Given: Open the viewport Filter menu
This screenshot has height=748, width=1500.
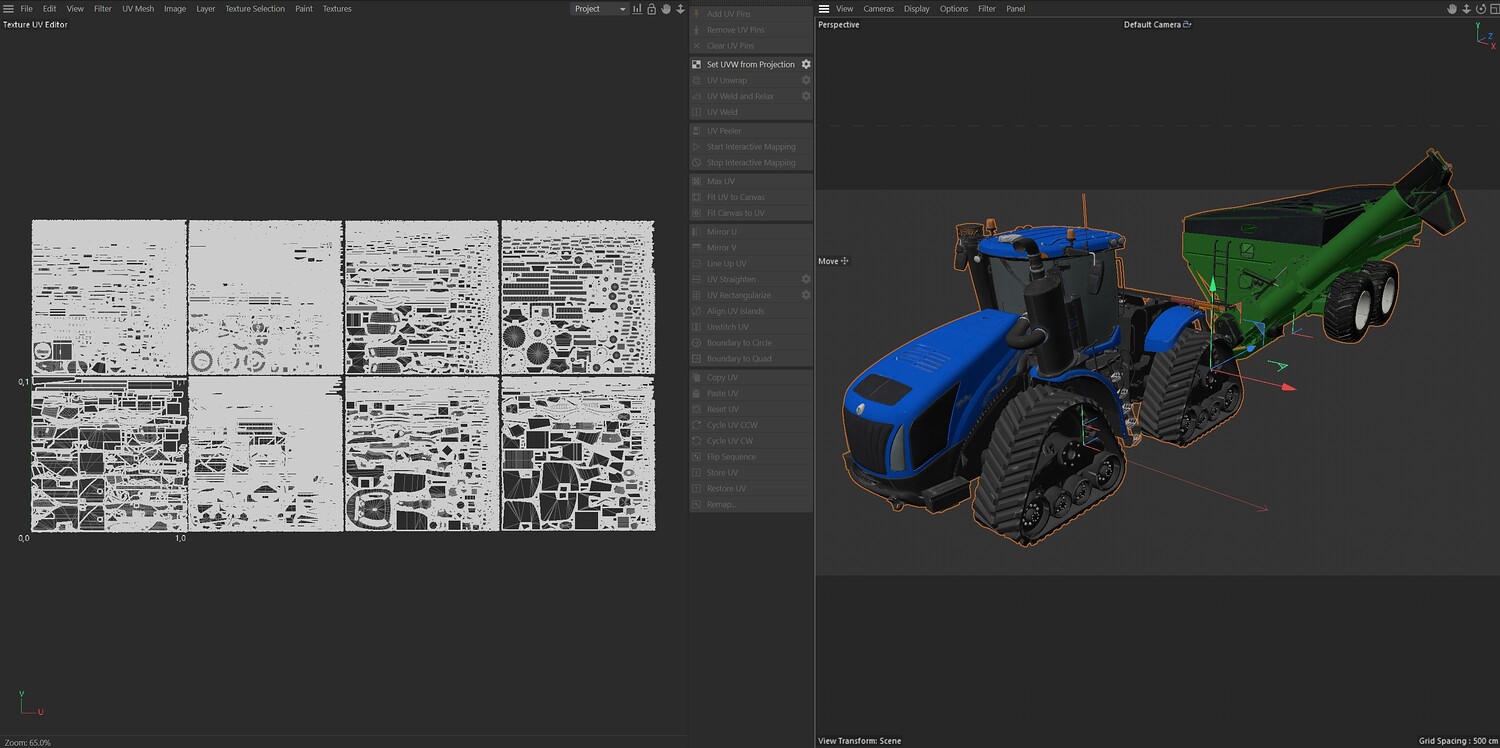Looking at the screenshot, I should (987, 9).
